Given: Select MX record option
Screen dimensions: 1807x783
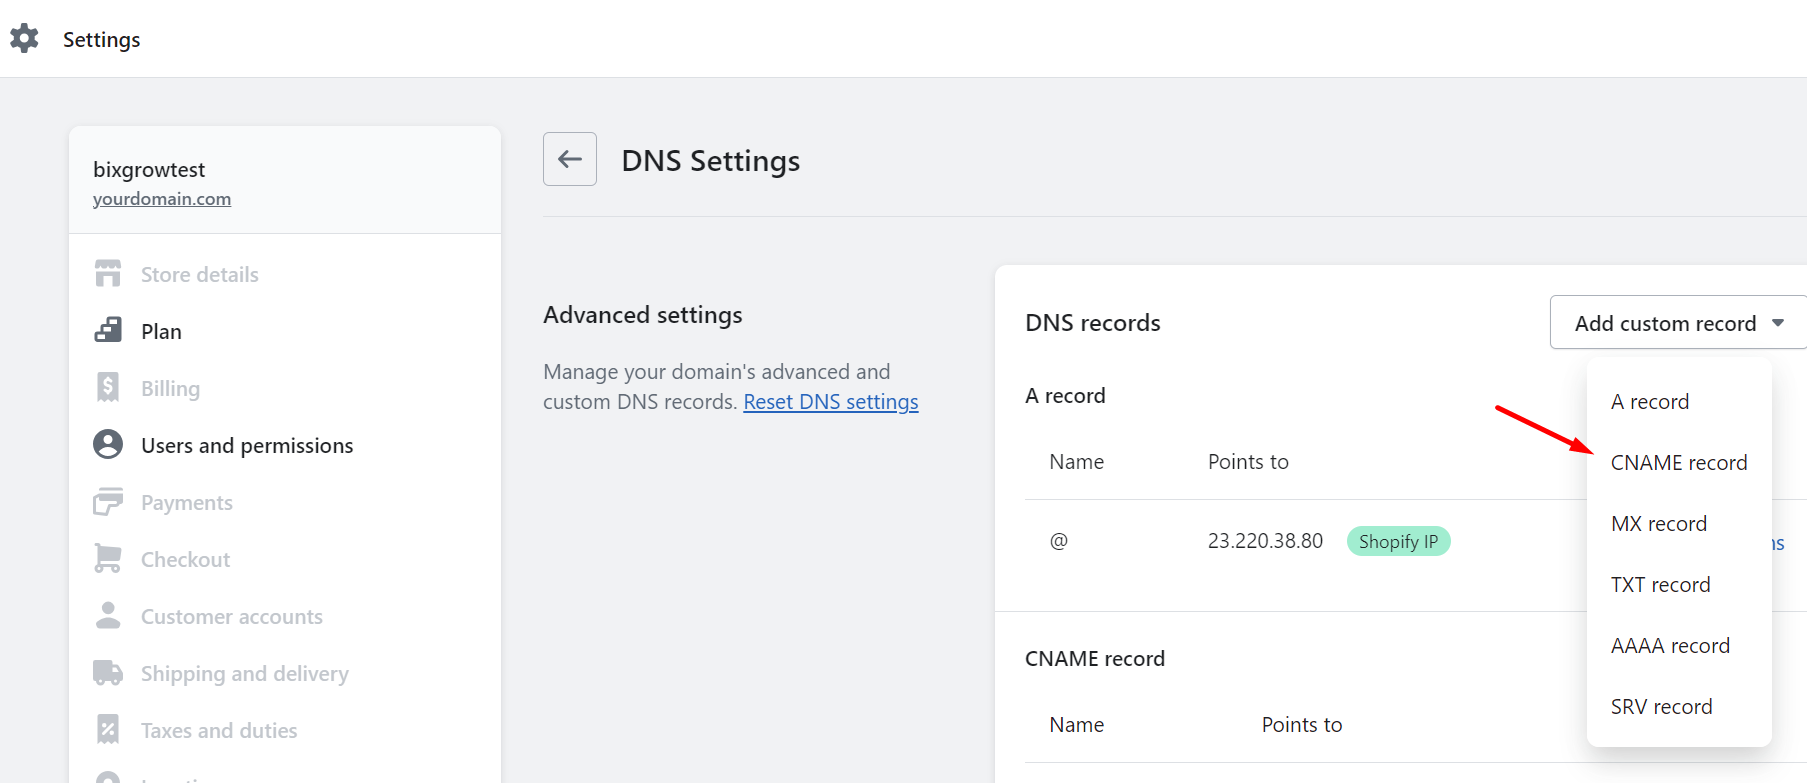Looking at the screenshot, I should point(1659,524).
